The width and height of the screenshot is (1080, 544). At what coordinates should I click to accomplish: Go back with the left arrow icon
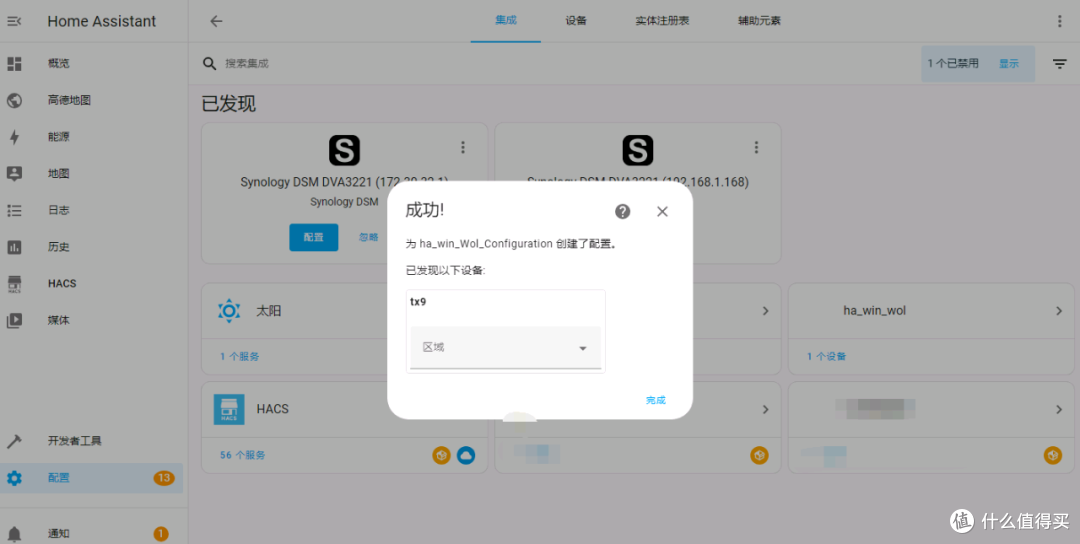point(216,21)
